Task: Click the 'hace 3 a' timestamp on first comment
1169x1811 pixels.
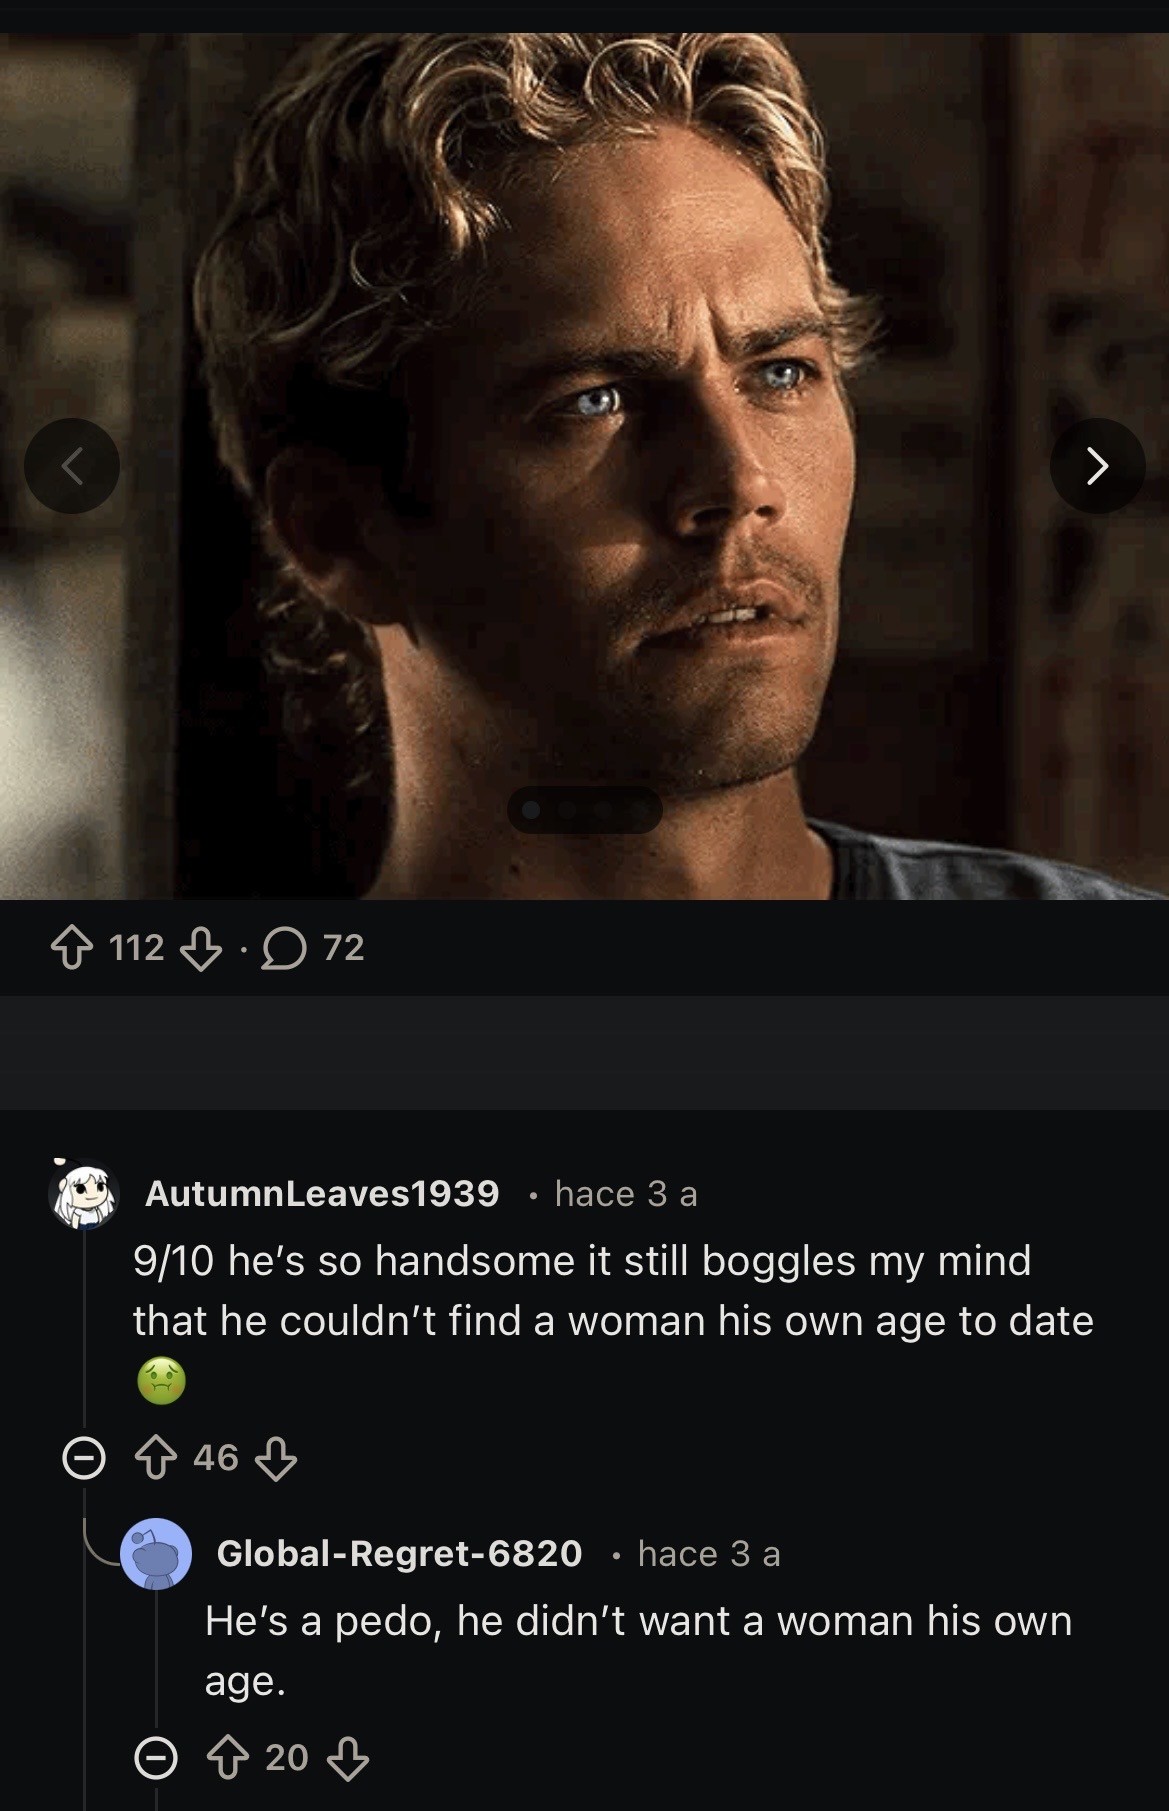Action: pos(626,1193)
